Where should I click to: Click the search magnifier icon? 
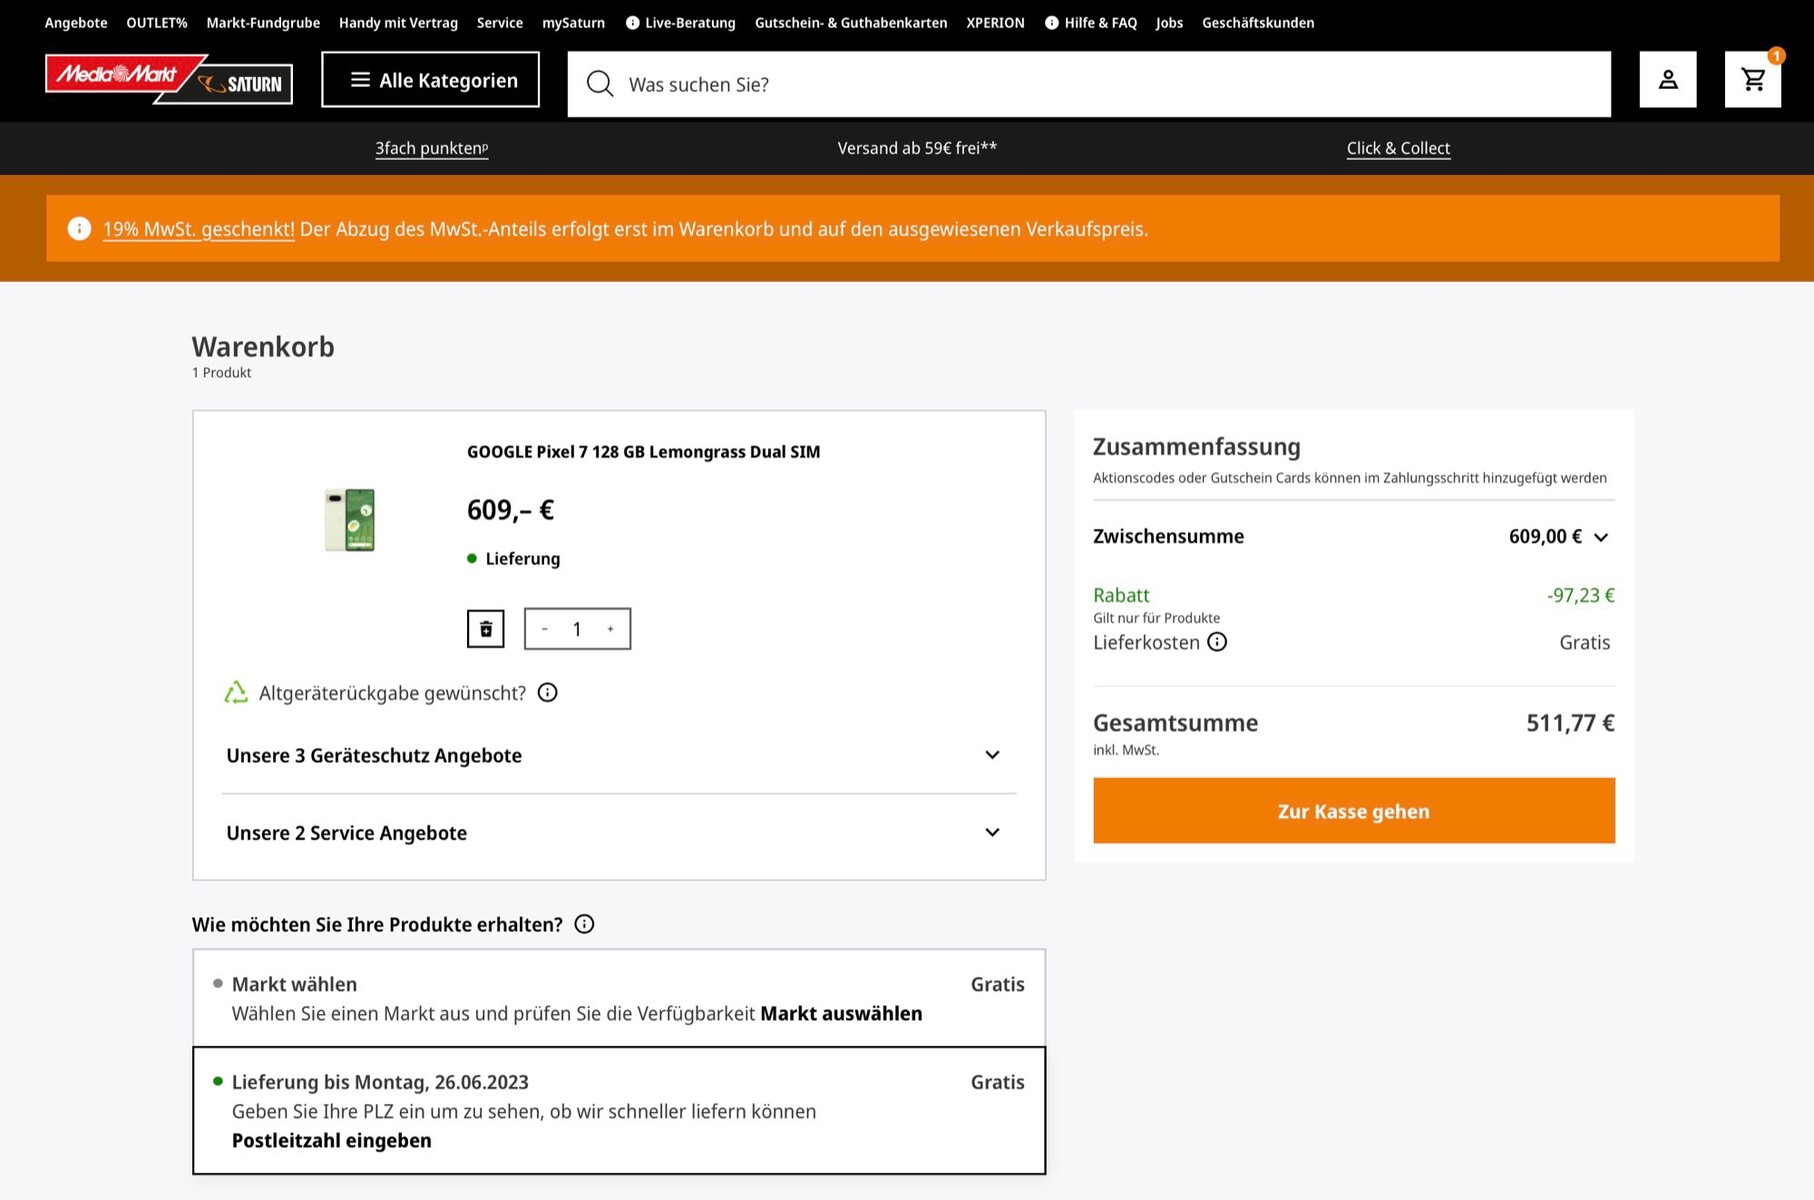pos(600,84)
